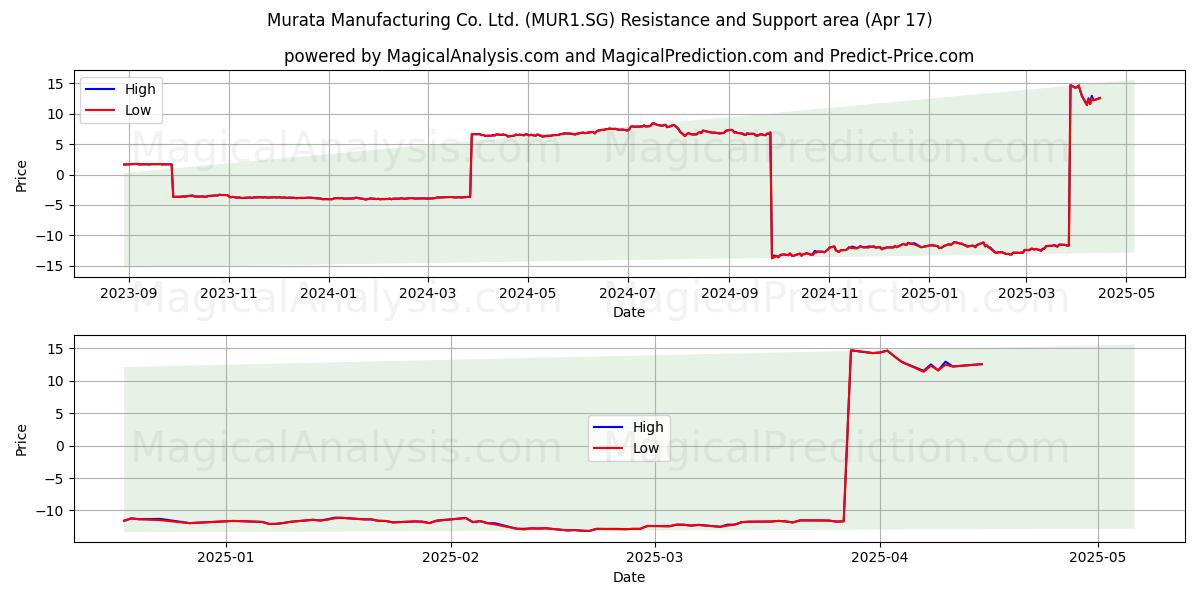Screen dimensions: 1200x600
Task: Click the '2023-11' x-axis label in top chart
Action: click(229, 293)
